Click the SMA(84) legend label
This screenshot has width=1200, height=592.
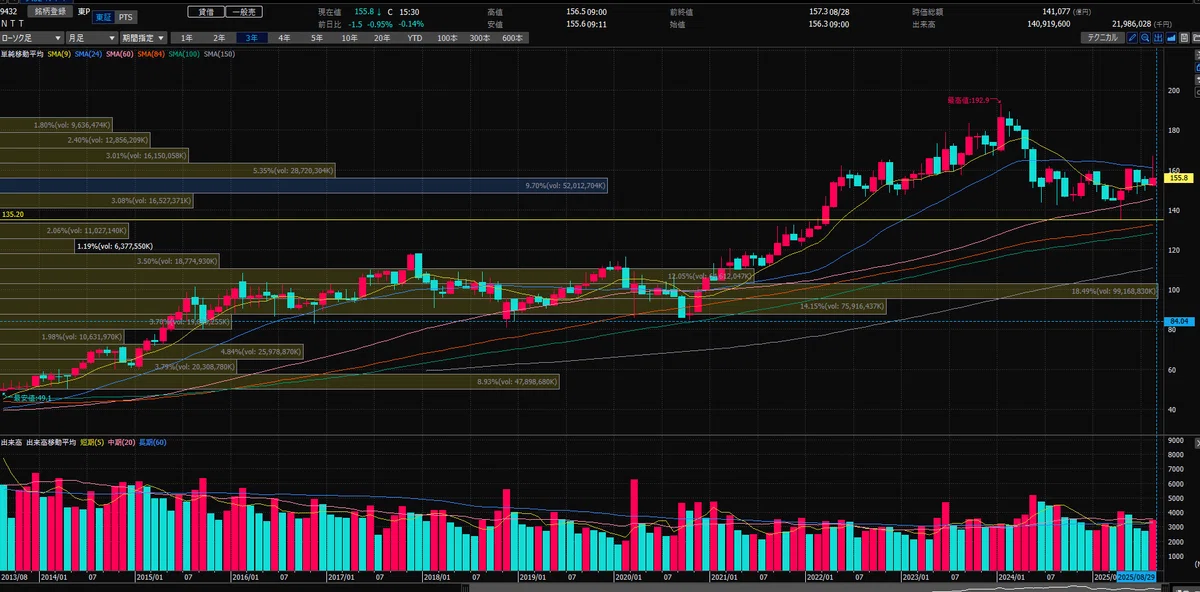152,53
